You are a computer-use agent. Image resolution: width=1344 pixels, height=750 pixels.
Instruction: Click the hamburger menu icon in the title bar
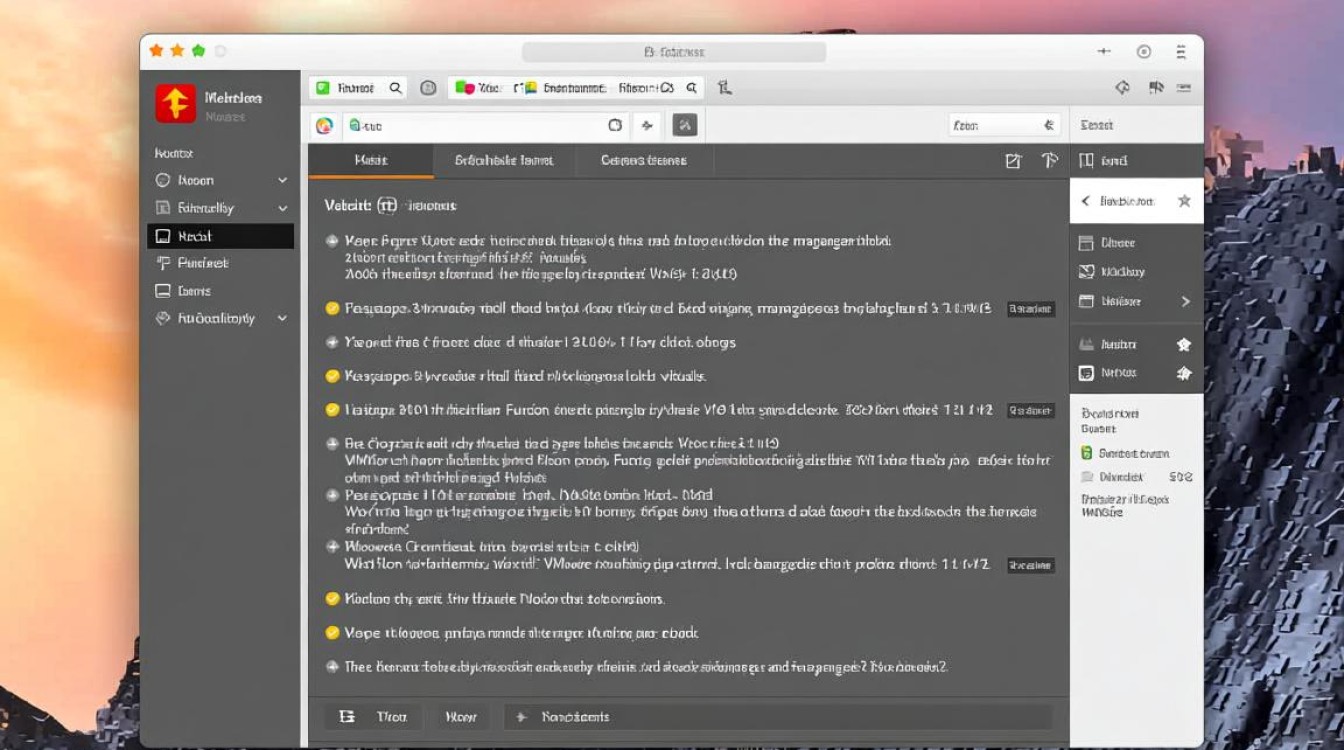coord(1181,52)
